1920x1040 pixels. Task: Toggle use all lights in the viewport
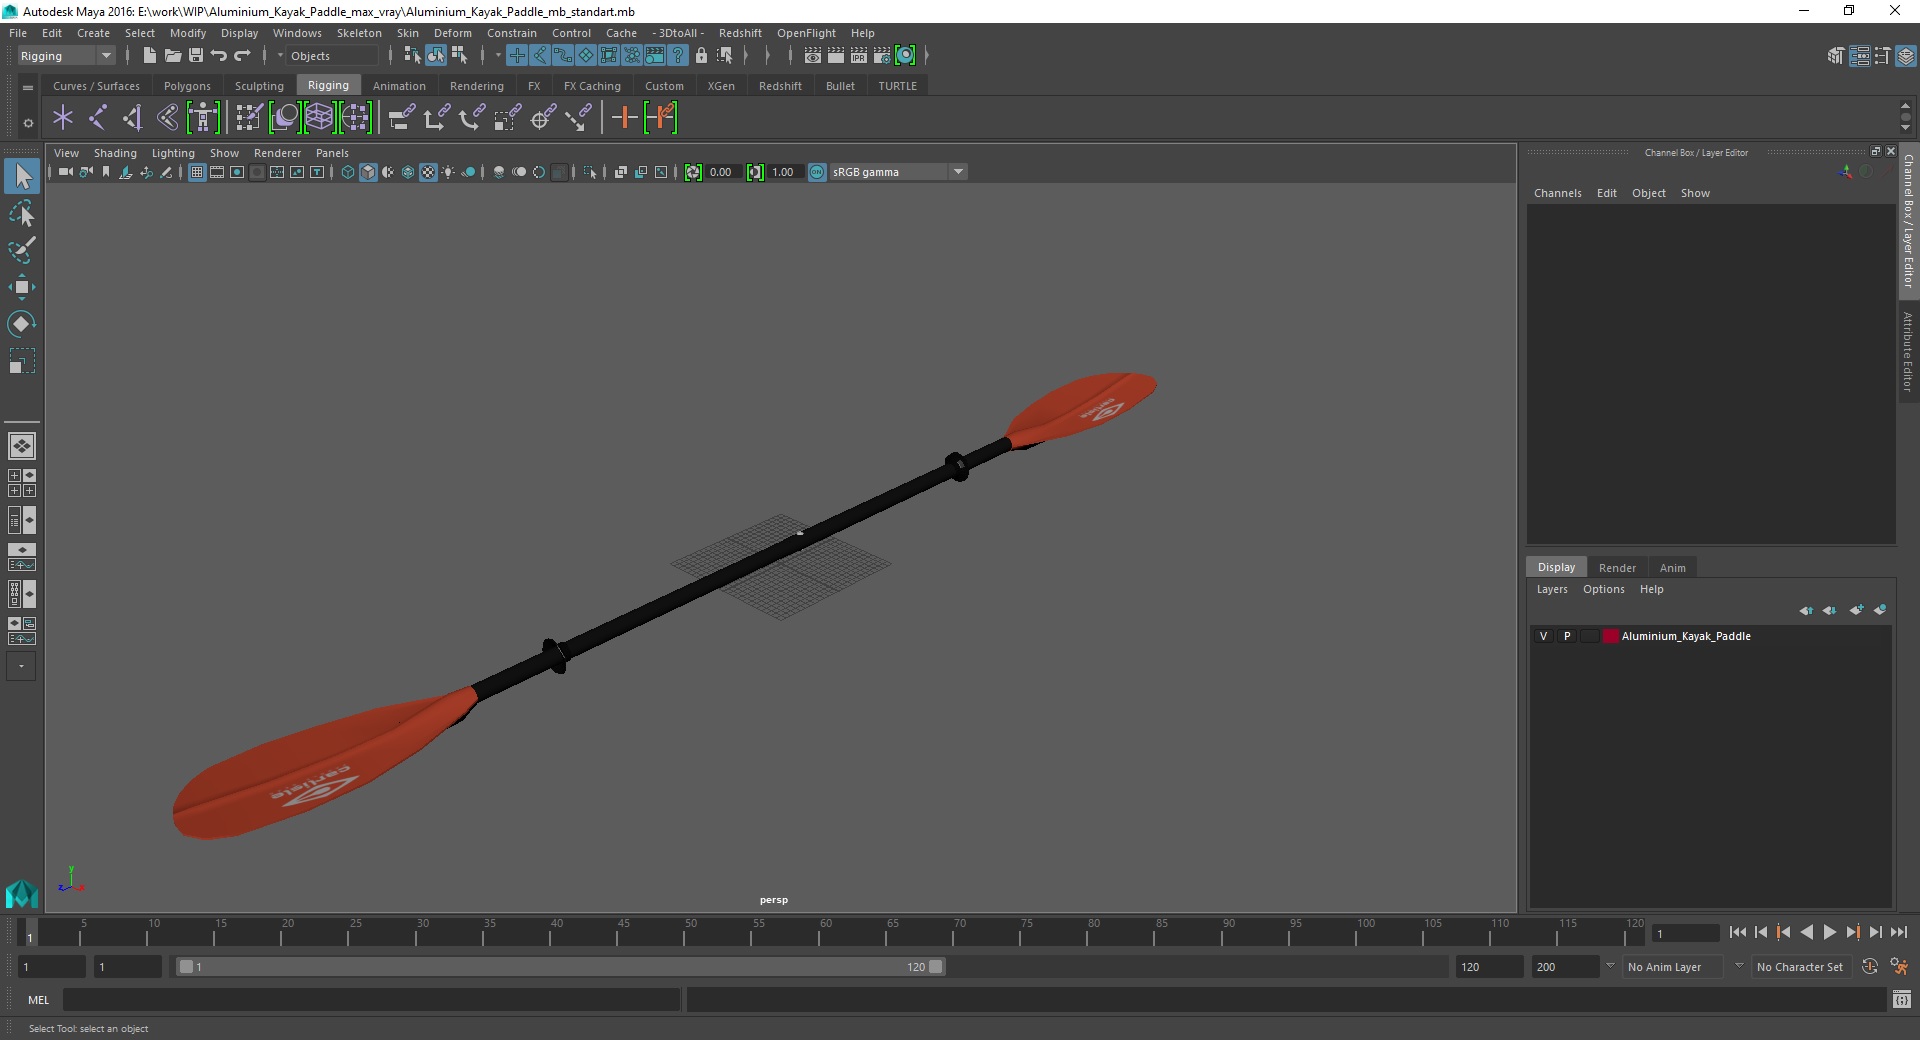[448, 172]
